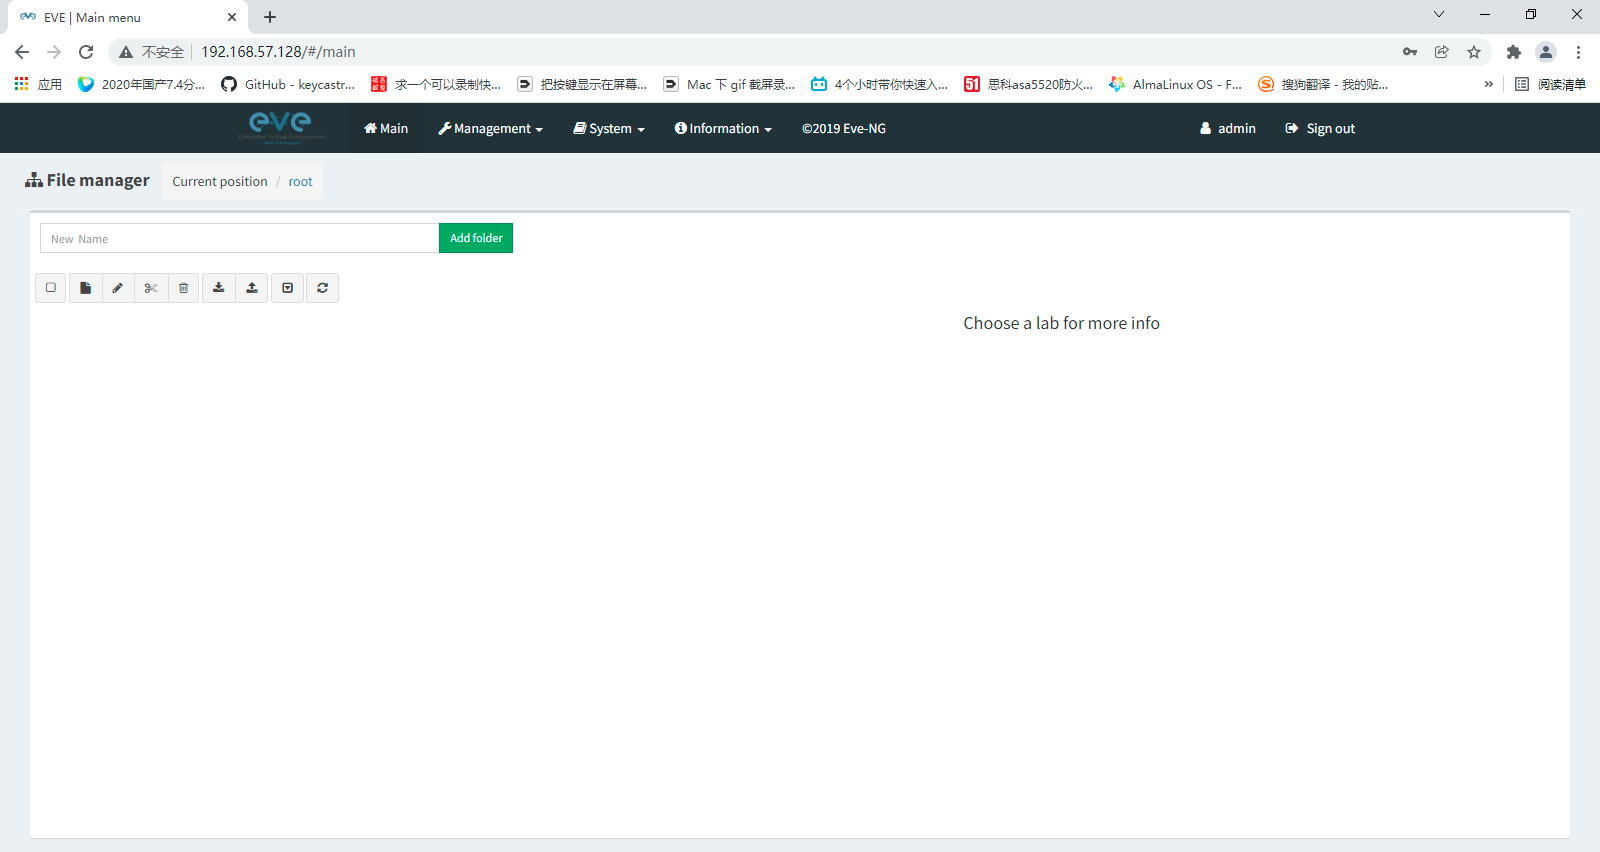Viewport: 1600px width, 852px height.
Task: Open the Chrome profile avatar
Action: (1546, 52)
